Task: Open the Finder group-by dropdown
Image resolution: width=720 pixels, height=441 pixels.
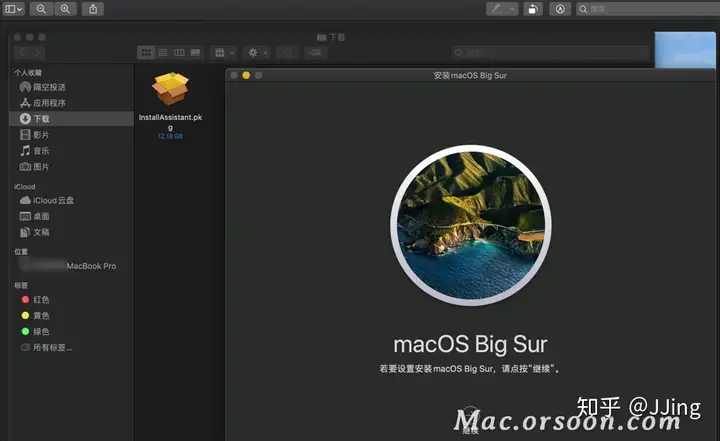Action: coord(224,52)
